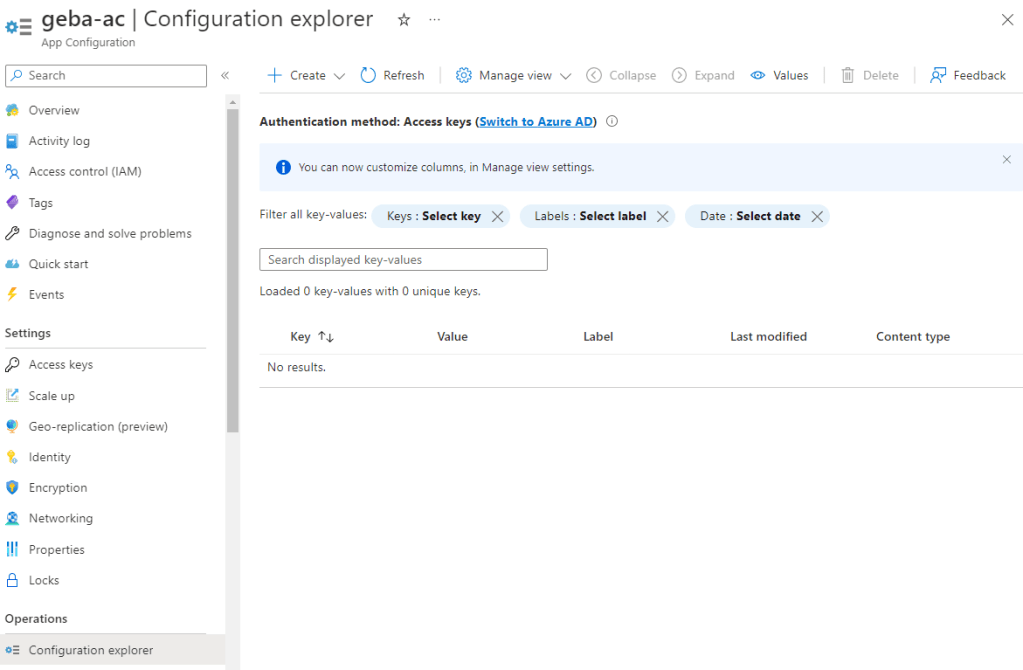Select Overview in the left menu
Viewport: 1023px width, 670px height.
[x=53, y=110]
